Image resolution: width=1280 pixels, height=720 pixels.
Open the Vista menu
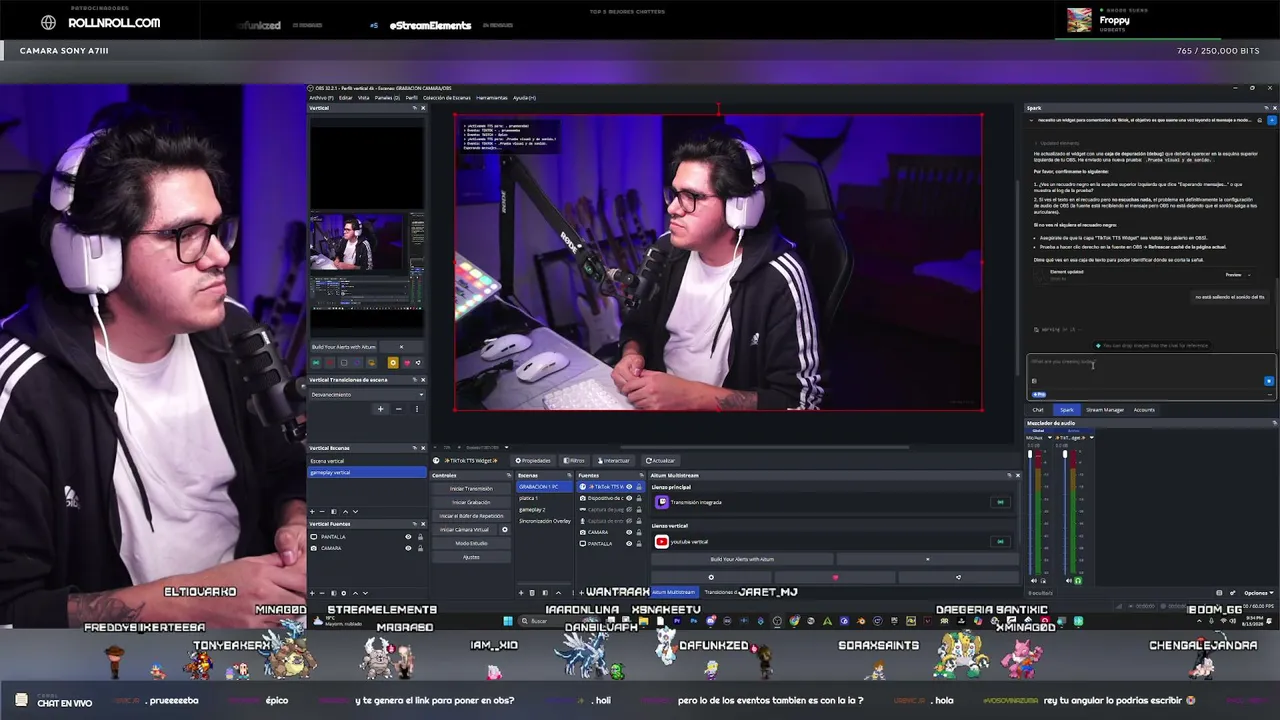click(x=363, y=98)
